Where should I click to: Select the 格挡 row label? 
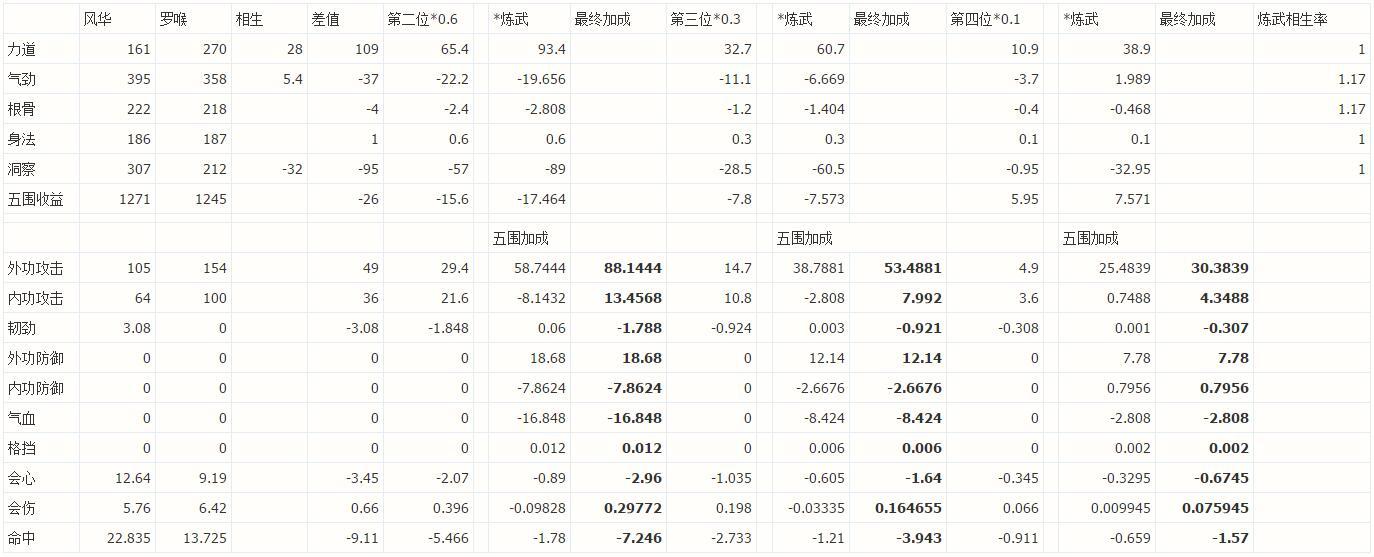pyautogui.click(x=22, y=448)
